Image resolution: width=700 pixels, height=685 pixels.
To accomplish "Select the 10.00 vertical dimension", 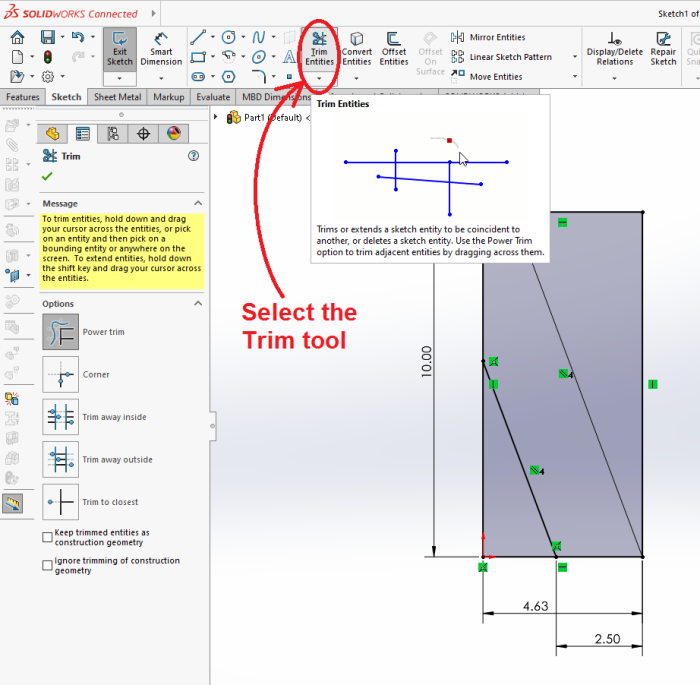I will (427, 361).
